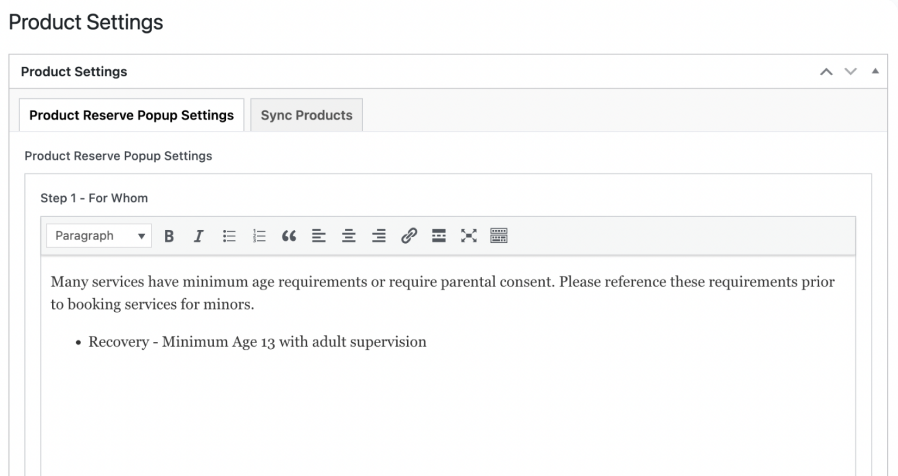The image size is (898, 476).
Task: Align text left
Action: pos(319,236)
